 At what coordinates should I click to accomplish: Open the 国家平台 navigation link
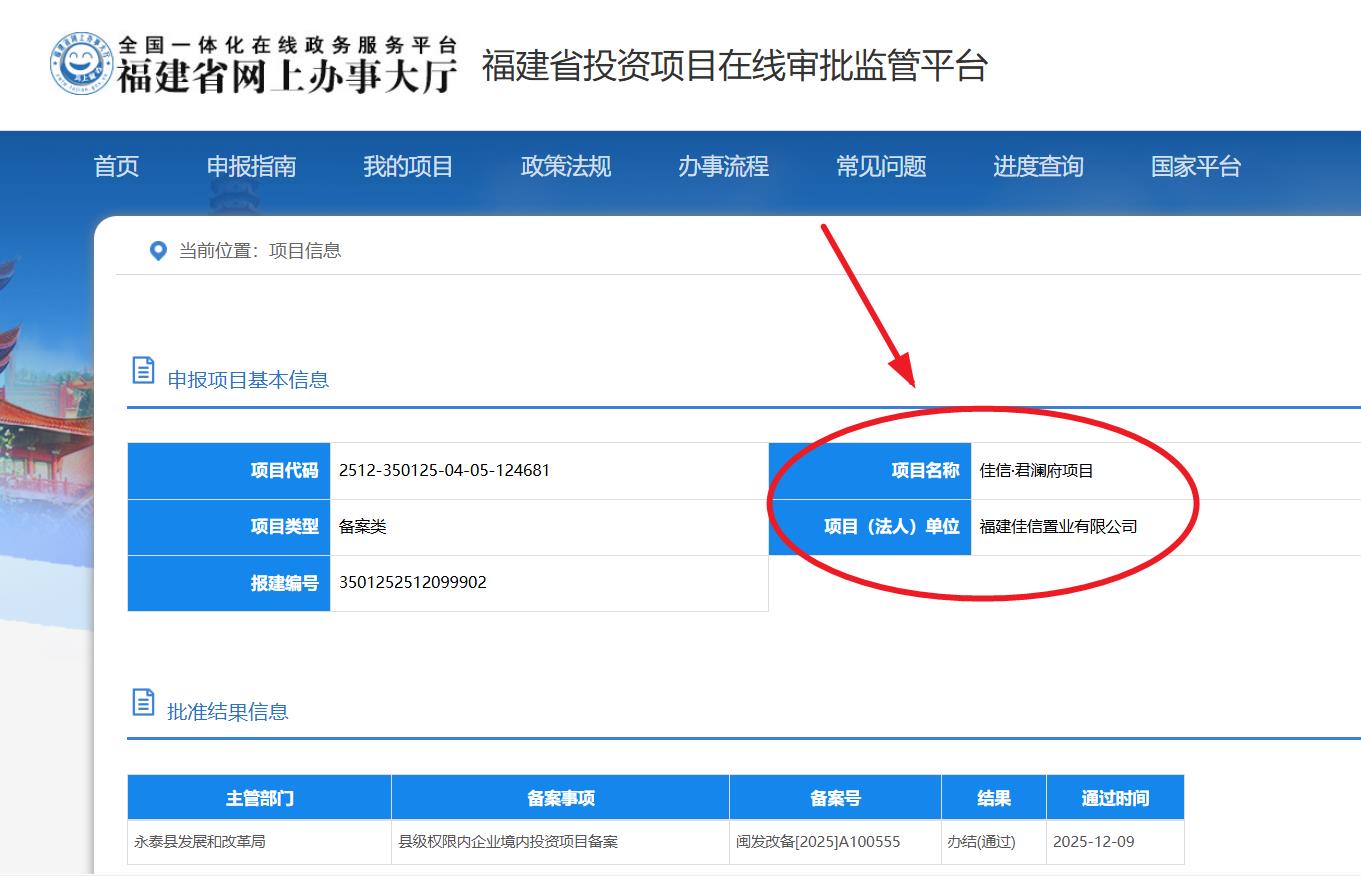pyautogui.click(x=1196, y=166)
